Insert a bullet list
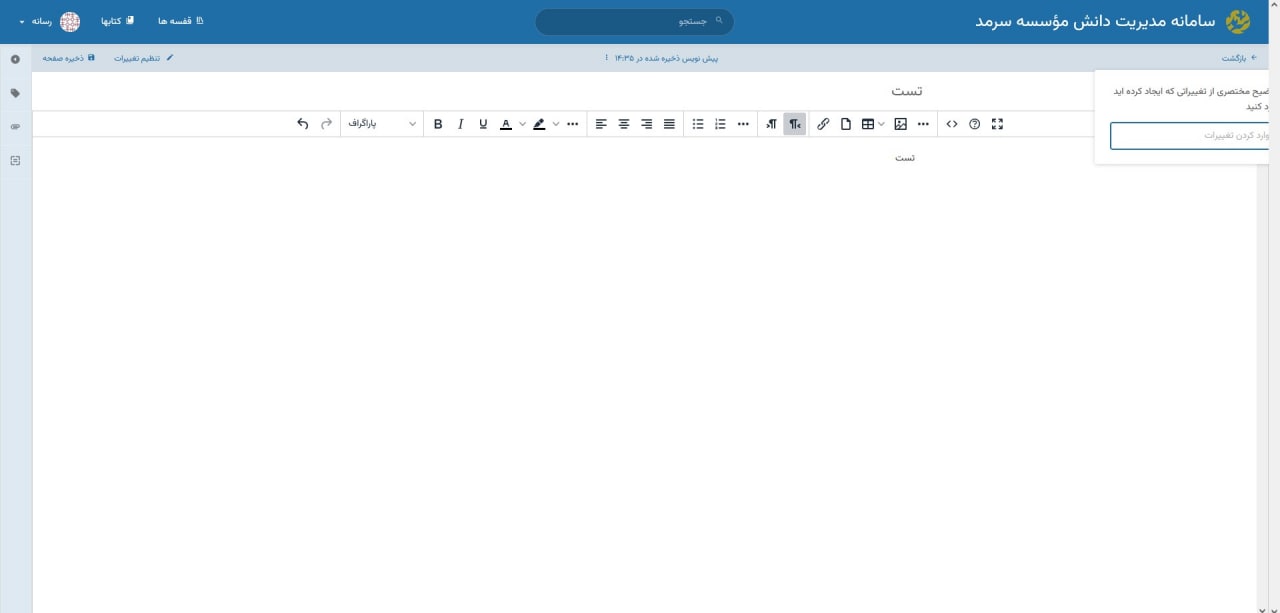Image resolution: width=1280 pixels, height=613 pixels. coord(698,124)
